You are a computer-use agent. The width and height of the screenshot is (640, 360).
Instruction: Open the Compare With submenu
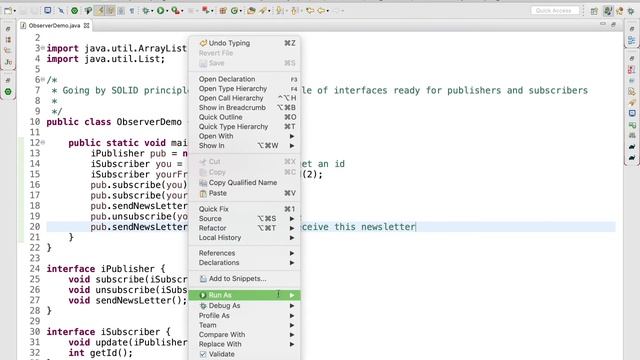point(244,334)
